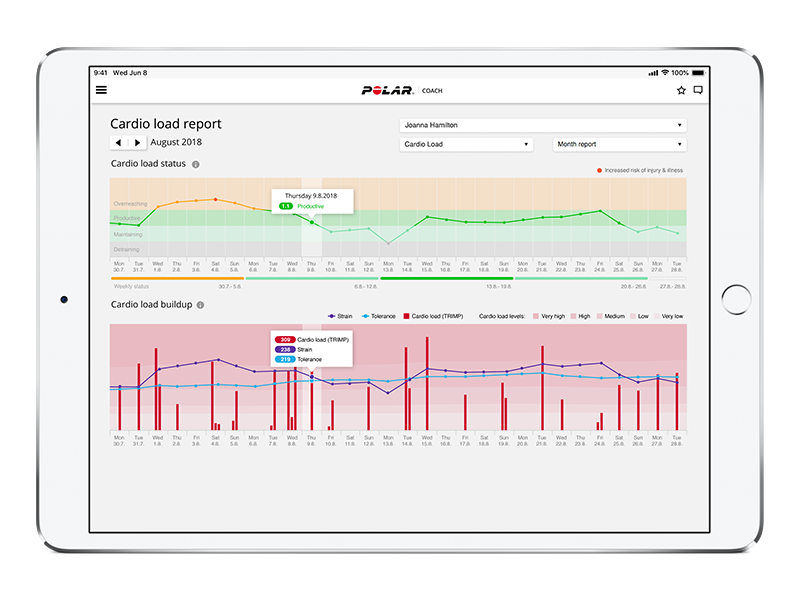This screenshot has height=600, width=800.
Task: Click the Polar logo
Action: 388,90
